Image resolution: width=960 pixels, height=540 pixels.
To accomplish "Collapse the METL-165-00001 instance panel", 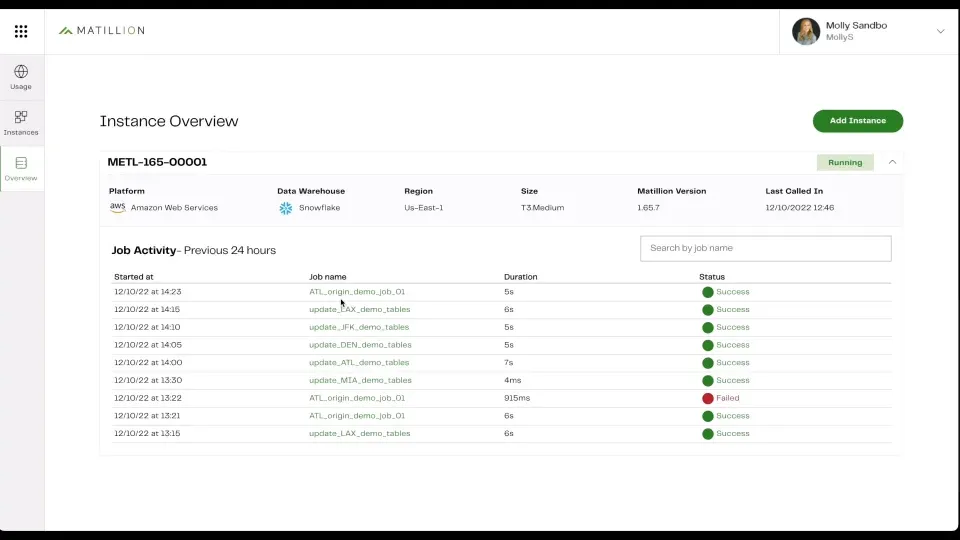I will click(x=892, y=162).
